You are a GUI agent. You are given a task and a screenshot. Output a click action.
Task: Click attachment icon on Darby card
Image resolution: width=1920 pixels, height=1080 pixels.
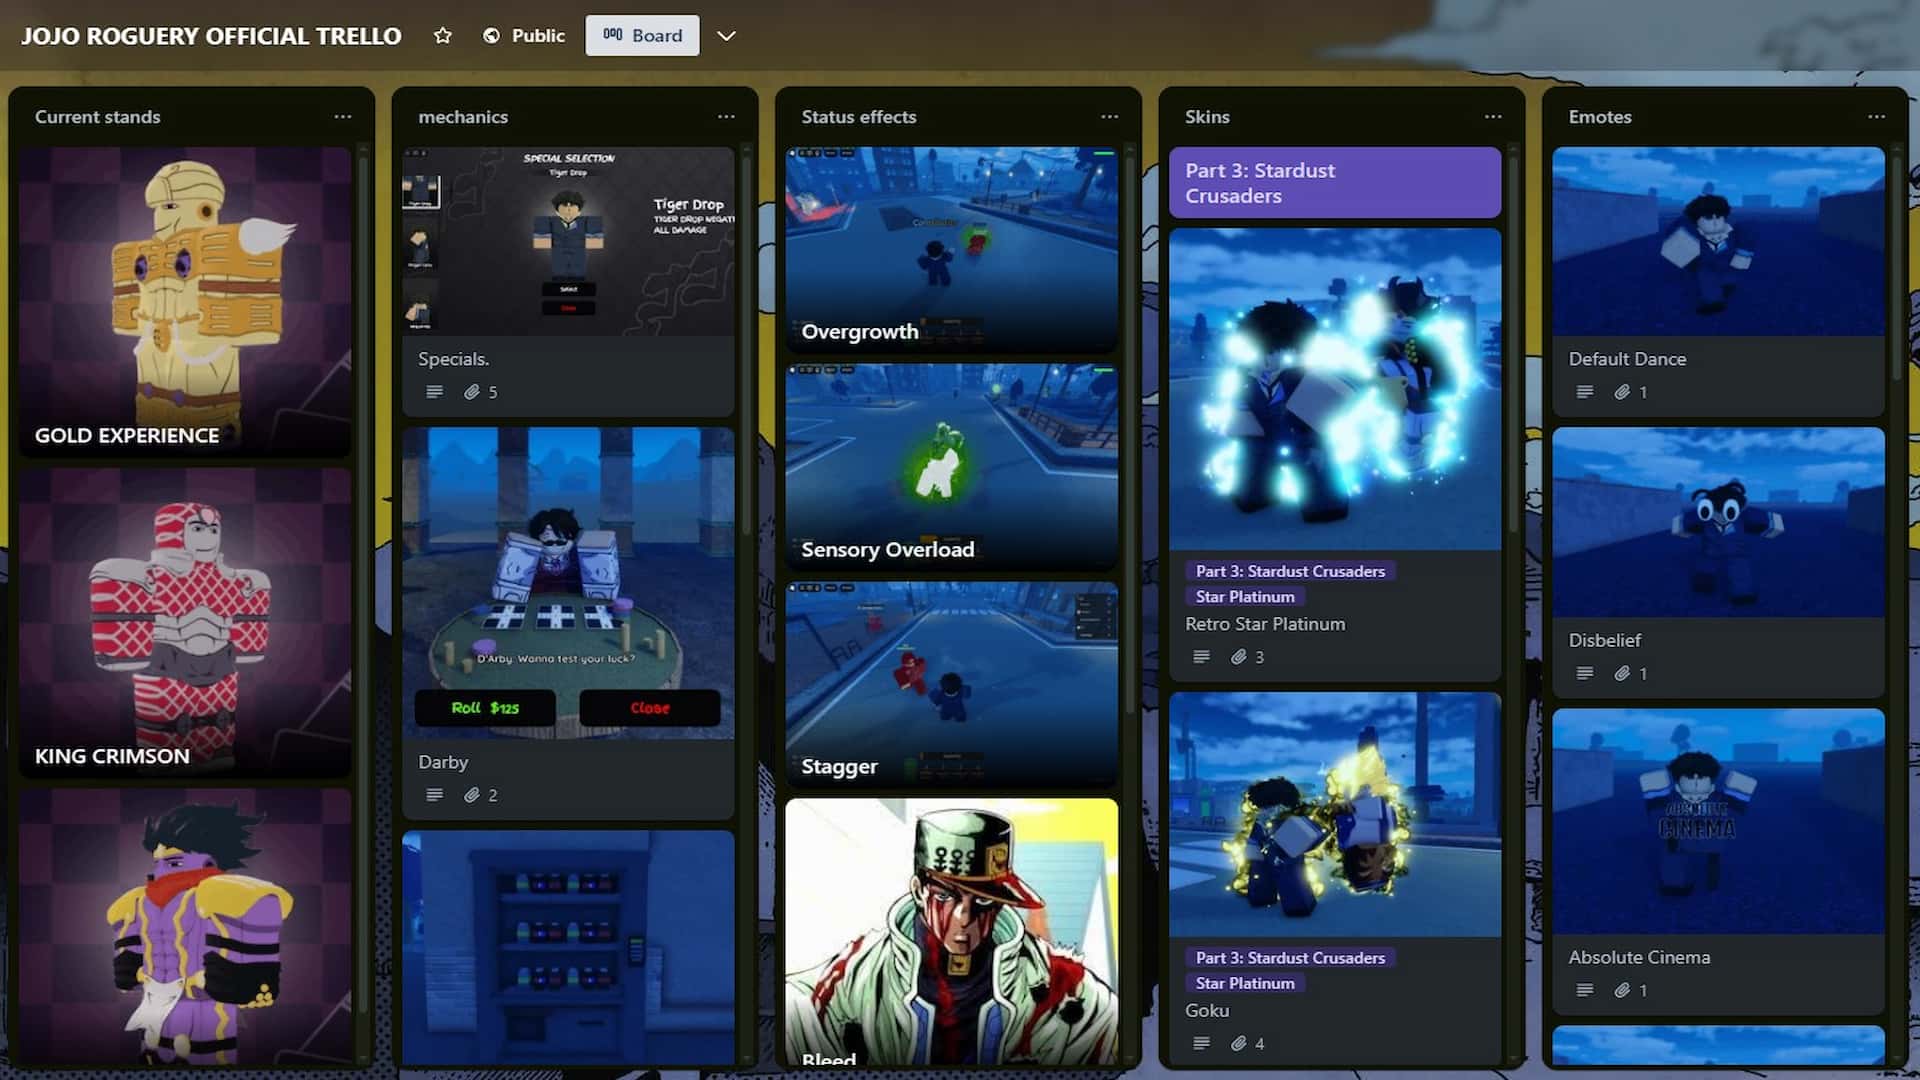472,795
